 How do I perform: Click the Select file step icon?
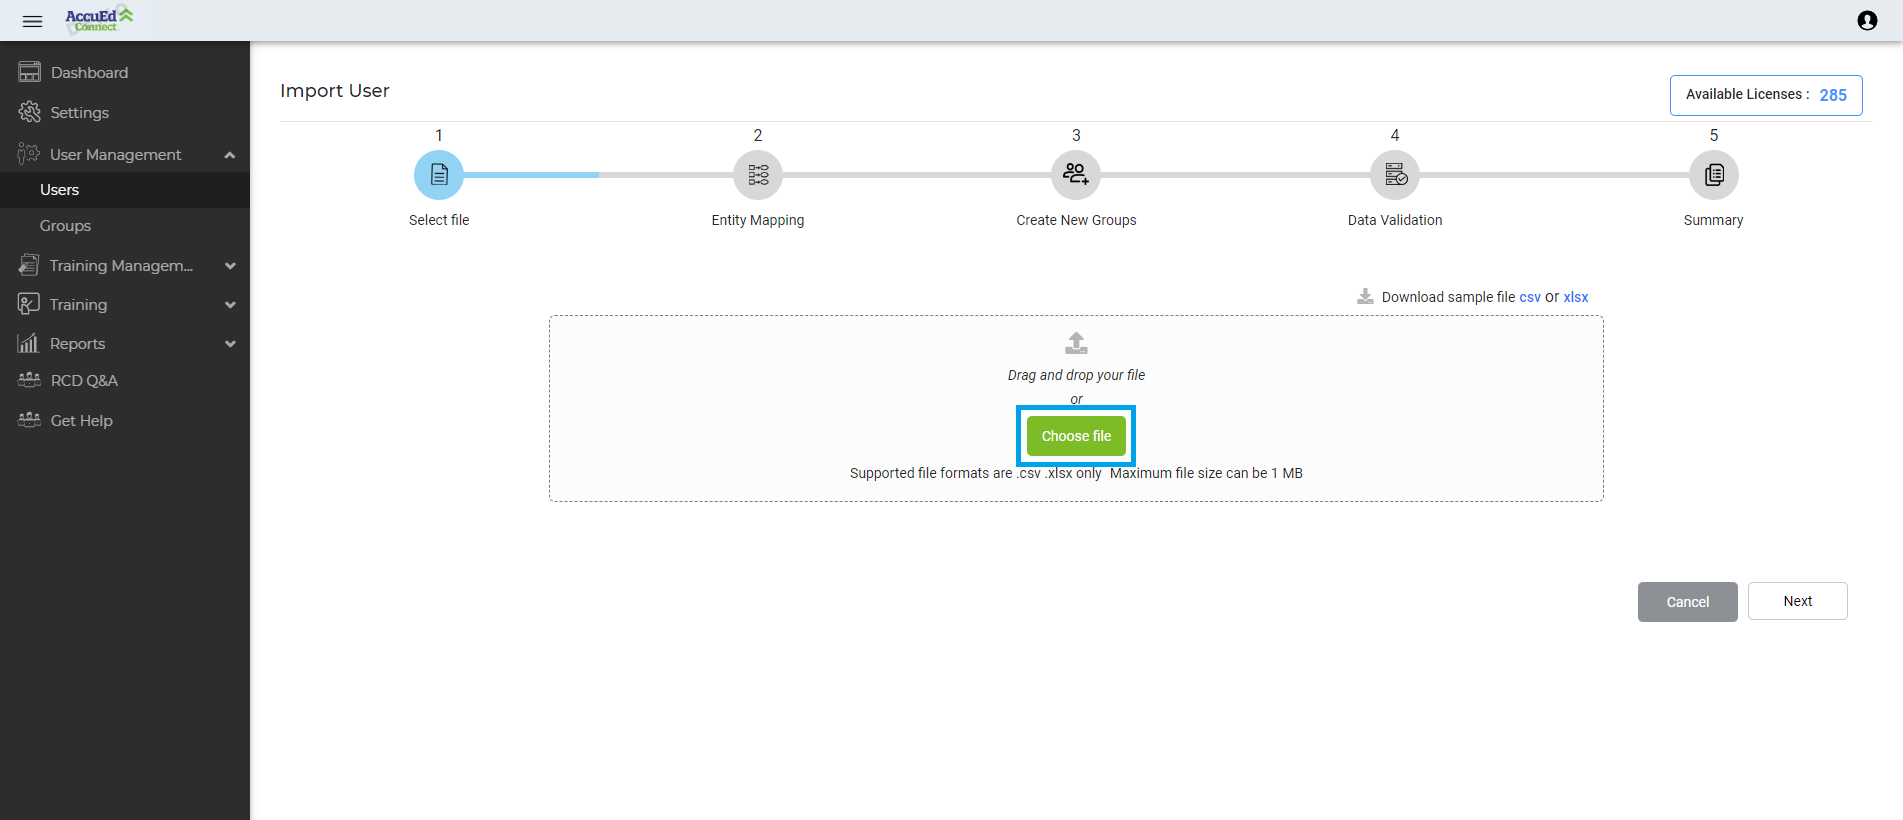tap(439, 175)
